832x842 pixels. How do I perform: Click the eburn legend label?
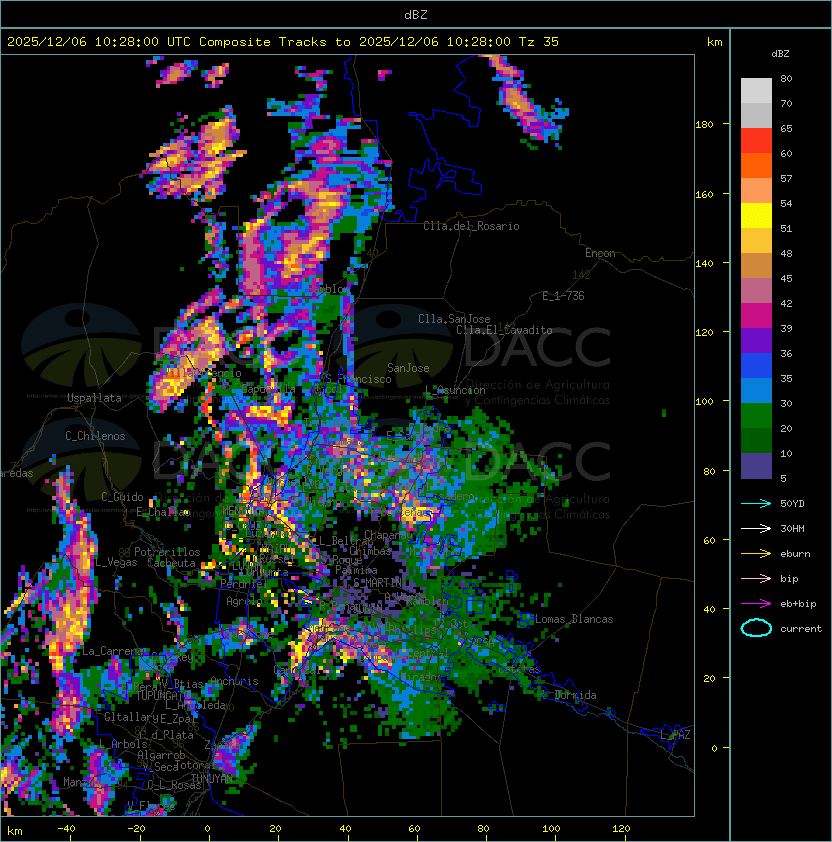point(795,554)
